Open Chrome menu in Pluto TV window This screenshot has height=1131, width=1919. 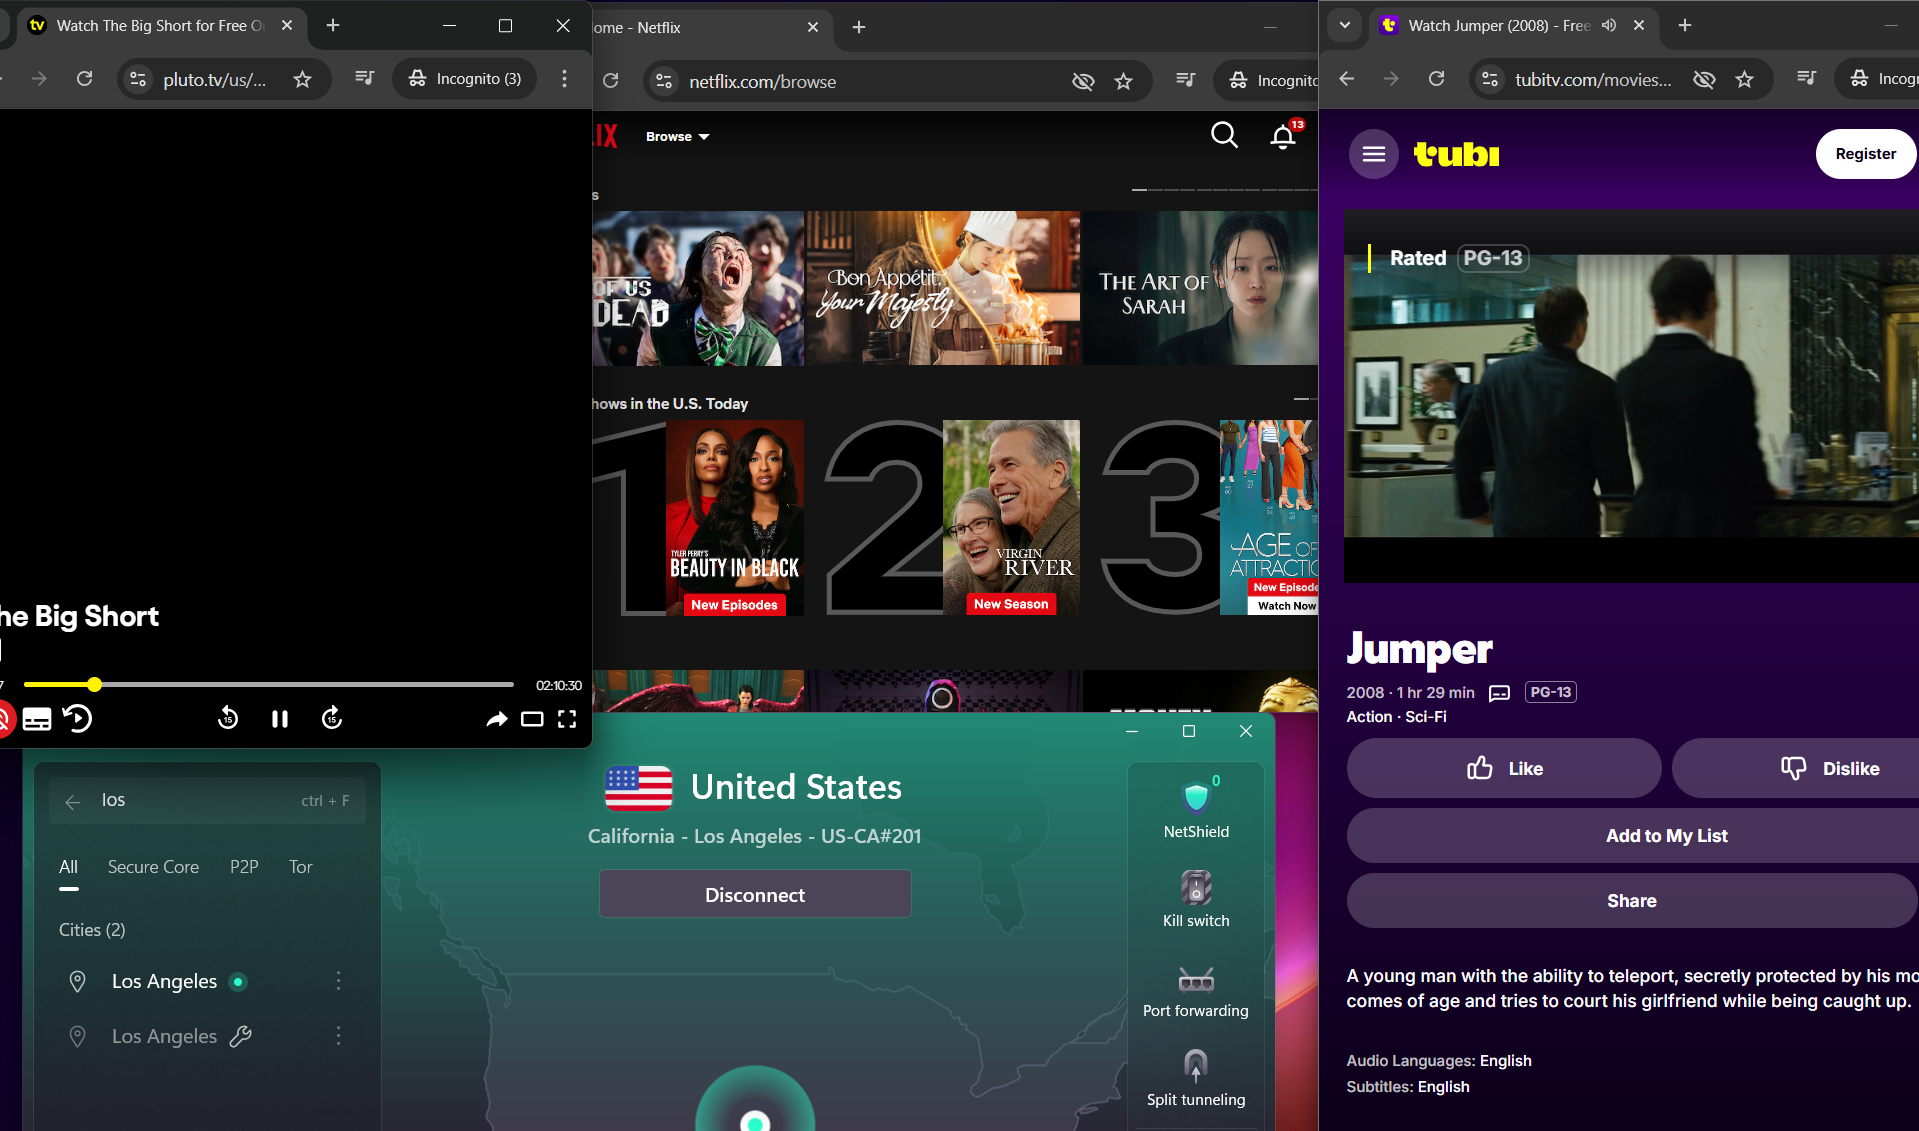565,79
